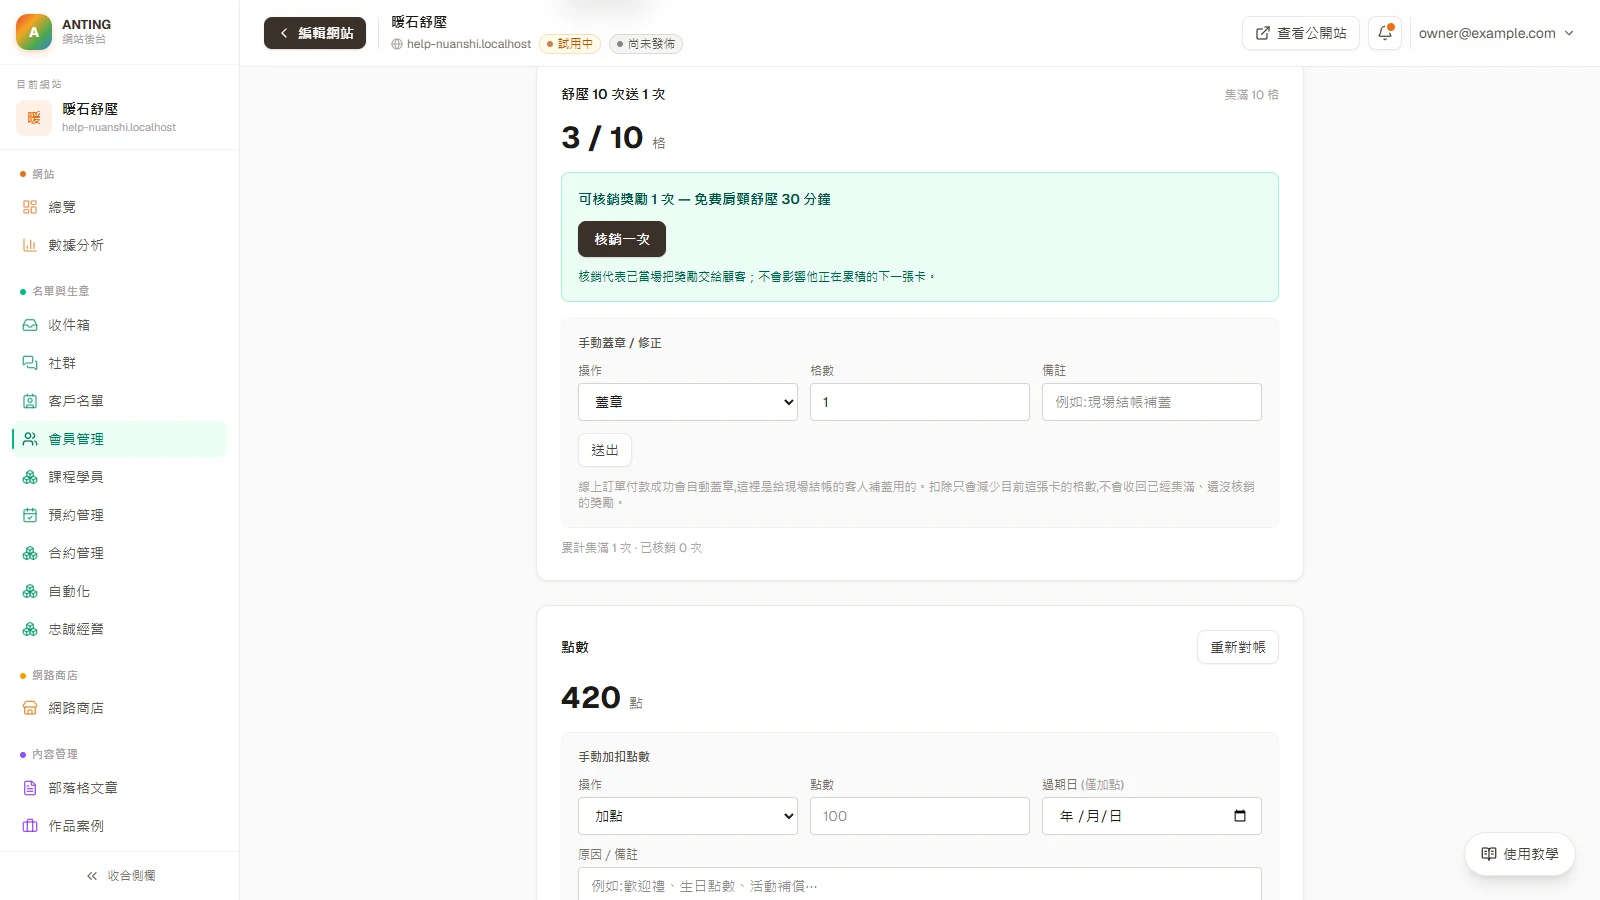Click the 重新對帳 button
This screenshot has height=900, width=1600.
1238,647
